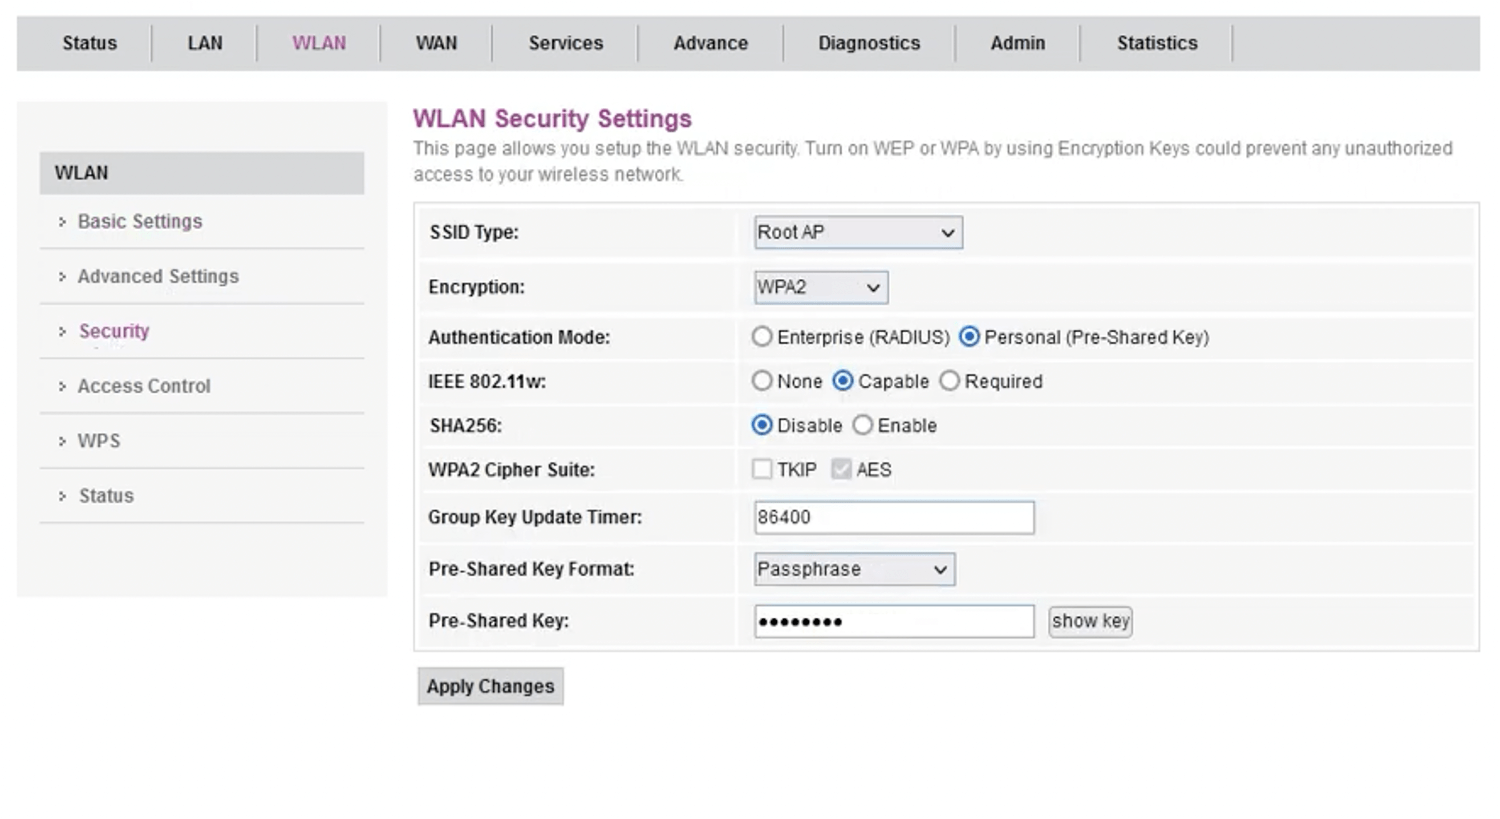1500x819 pixels.
Task: Set IEEE 802.11w to Required
Action: pos(950,381)
